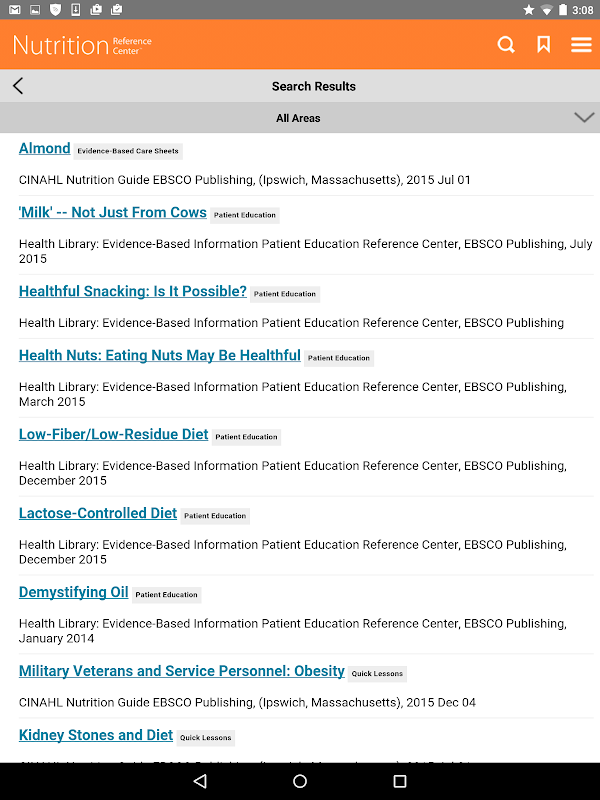Expand the All Areas dropdown arrow
This screenshot has width=600, height=800.
point(584,118)
